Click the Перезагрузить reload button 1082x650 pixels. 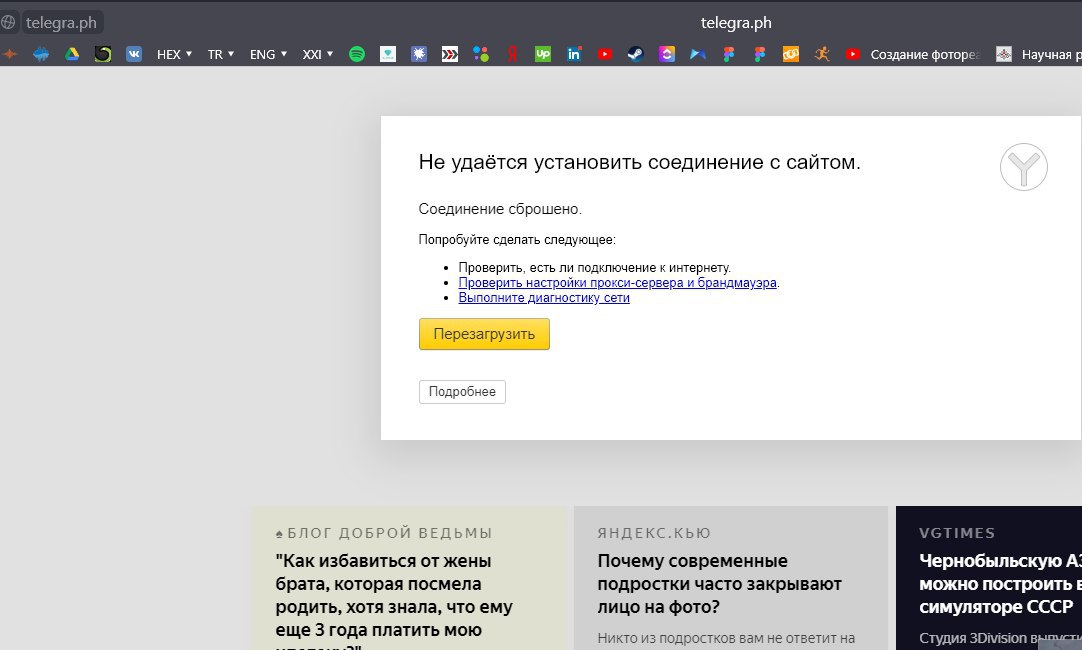pos(484,334)
